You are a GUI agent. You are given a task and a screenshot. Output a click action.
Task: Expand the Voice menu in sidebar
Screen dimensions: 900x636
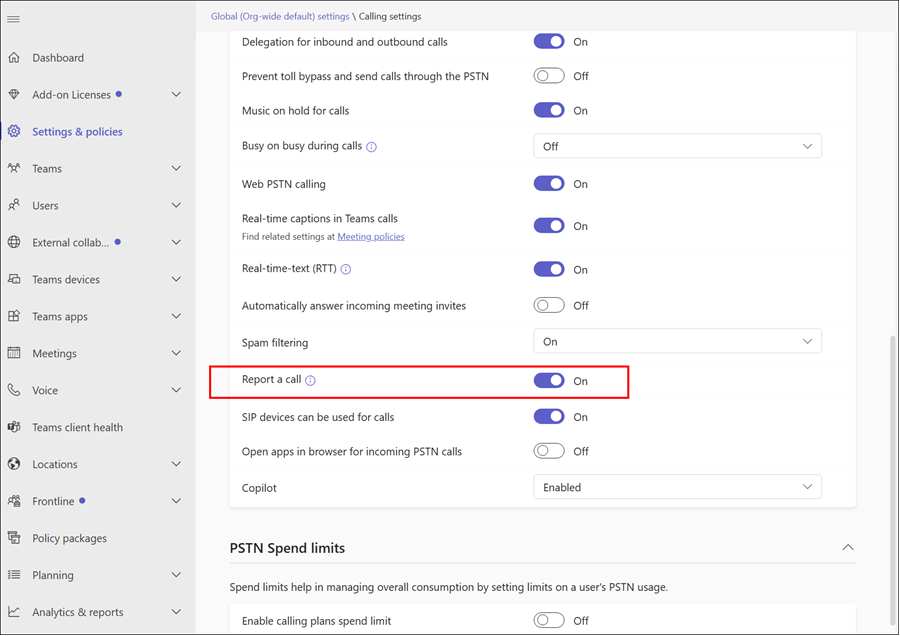pyautogui.click(x=176, y=391)
